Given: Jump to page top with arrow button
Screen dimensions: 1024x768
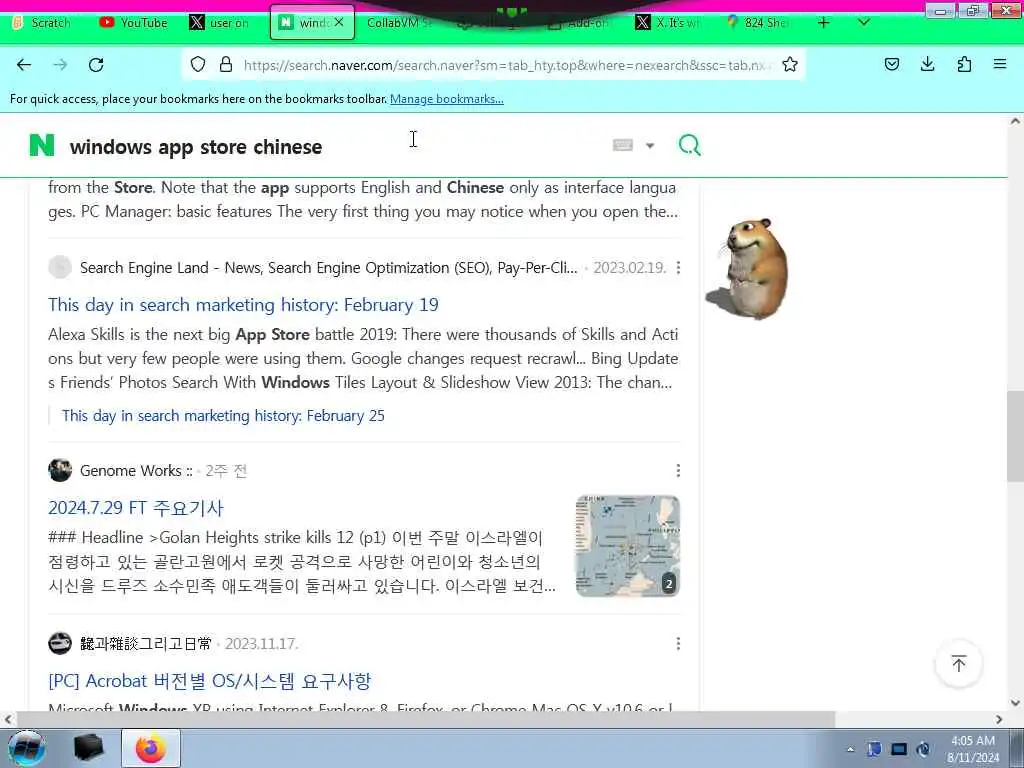Looking at the screenshot, I should click(959, 664).
